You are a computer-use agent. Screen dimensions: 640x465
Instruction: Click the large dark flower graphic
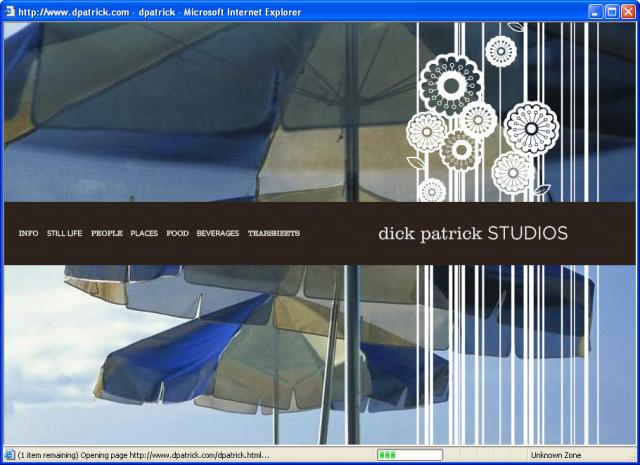click(450, 82)
